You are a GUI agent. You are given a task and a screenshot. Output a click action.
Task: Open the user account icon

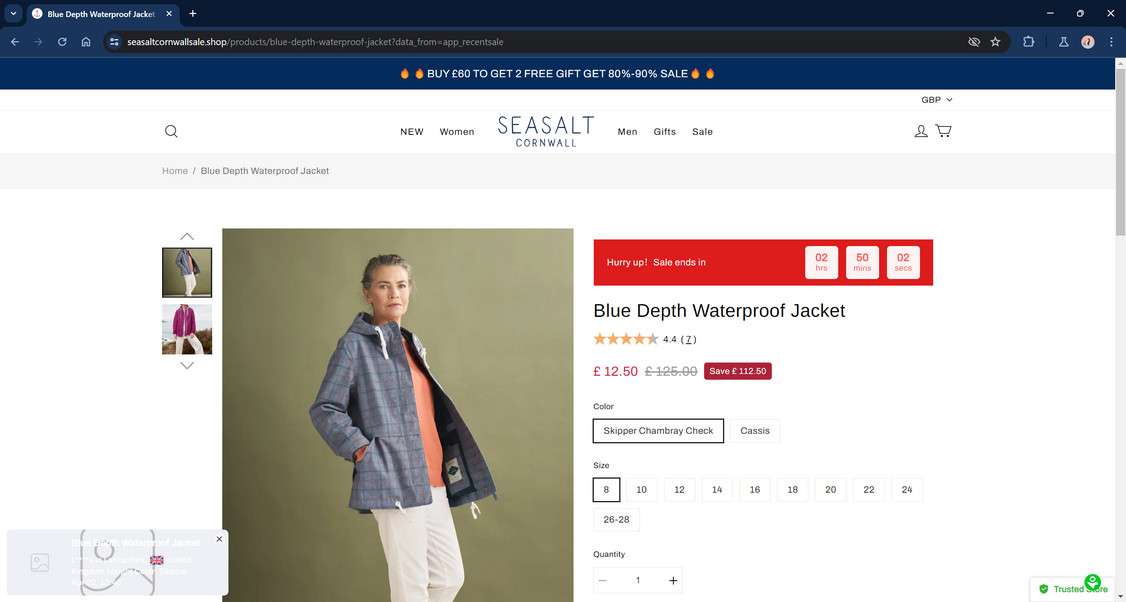tap(921, 131)
